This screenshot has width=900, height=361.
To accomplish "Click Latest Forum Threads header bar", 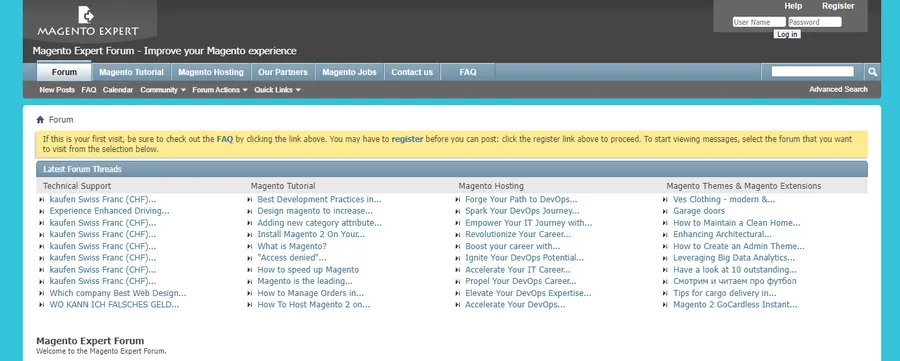I will 452,169.
